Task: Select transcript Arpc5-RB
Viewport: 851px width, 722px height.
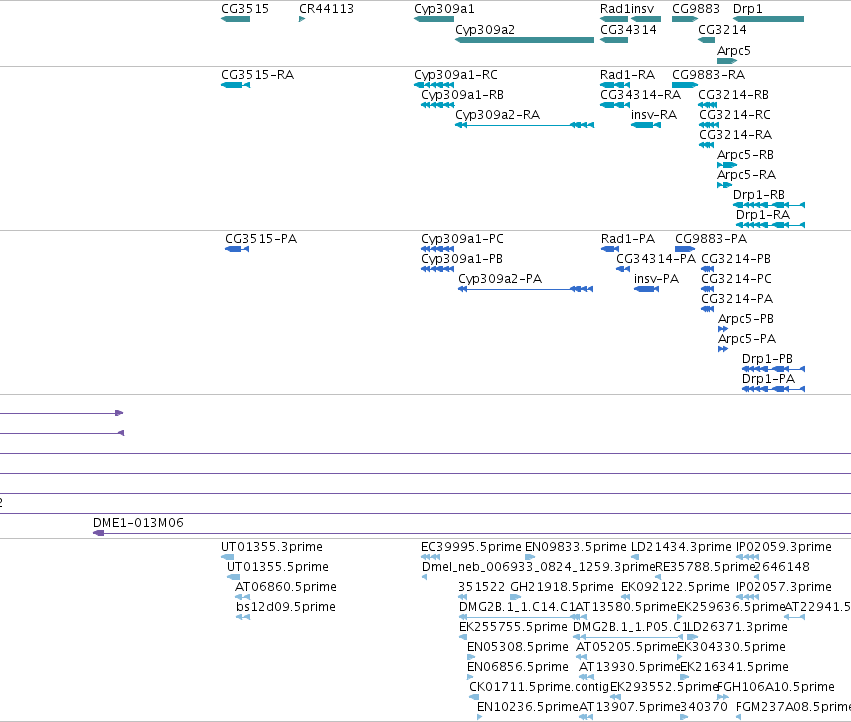Action: 745,155
